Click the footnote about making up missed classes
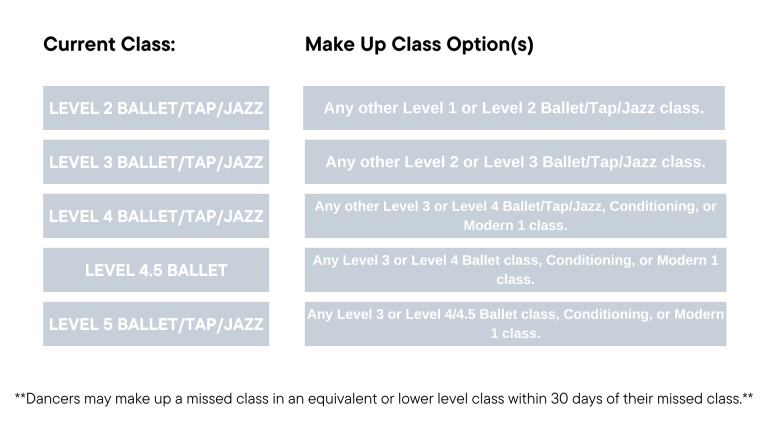The height and width of the screenshot is (432, 768). point(384,398)
